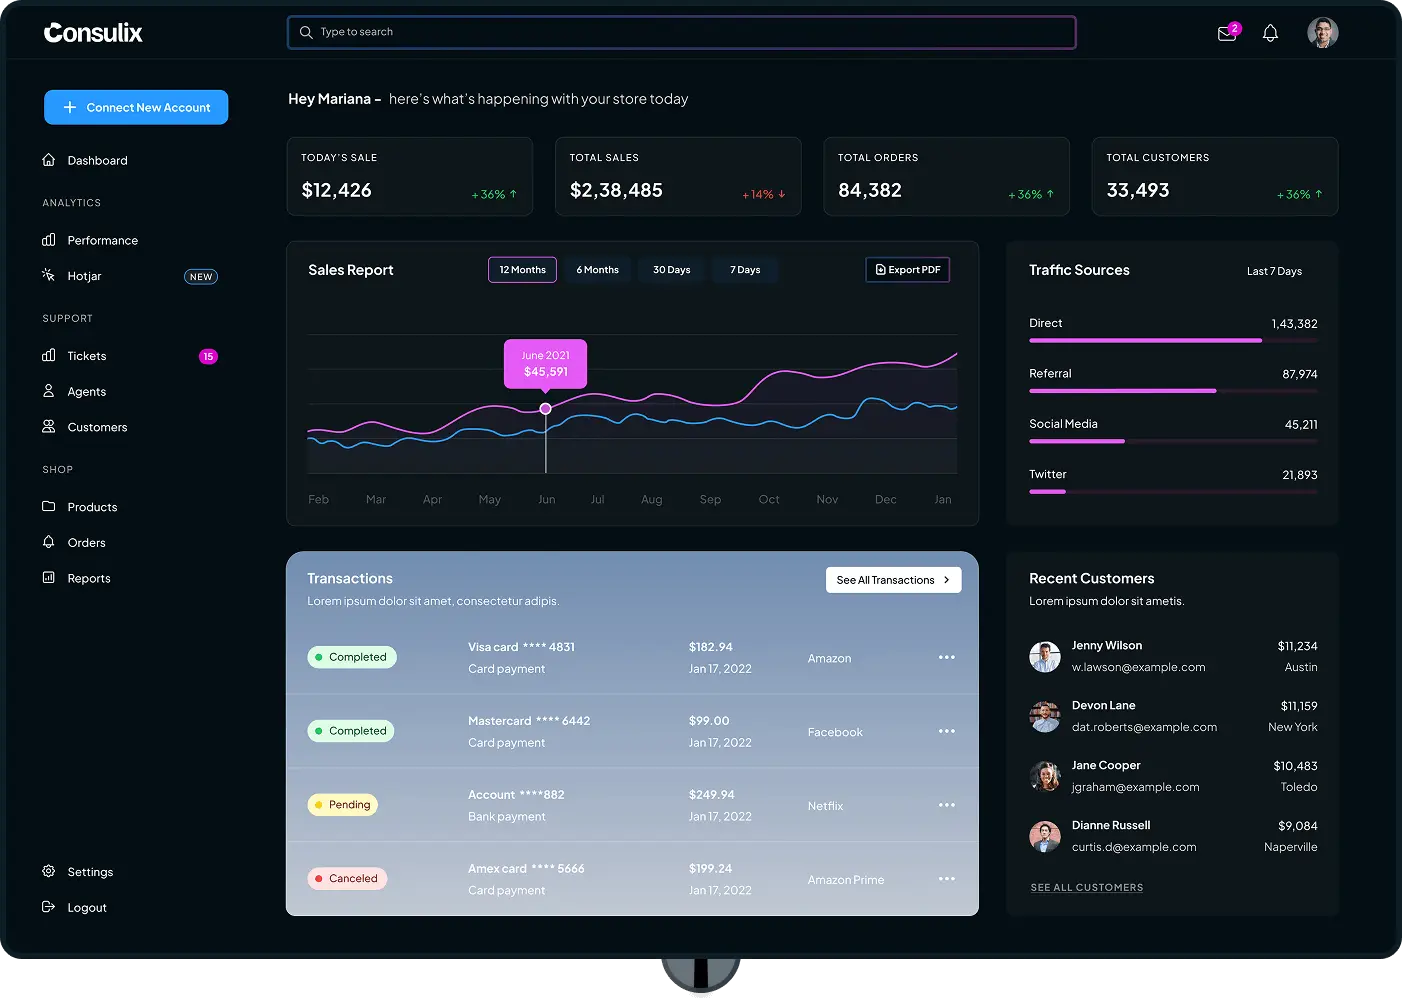
Task: Switch the chart to 30 Days
Action: coord(671,270)
